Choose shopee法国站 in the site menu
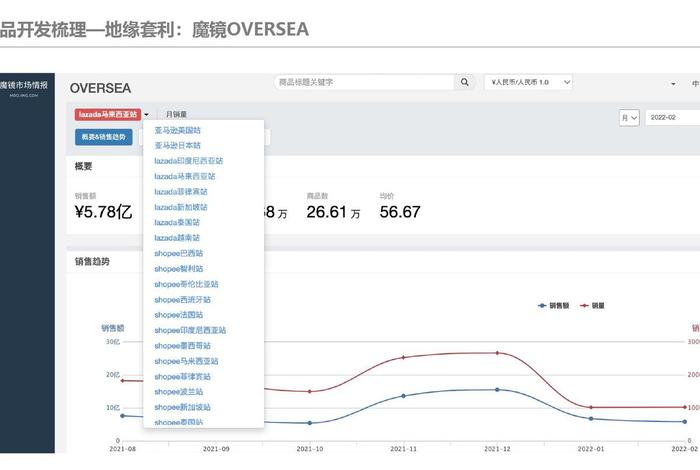The image size is (700, 470). (x=179, y=315)
